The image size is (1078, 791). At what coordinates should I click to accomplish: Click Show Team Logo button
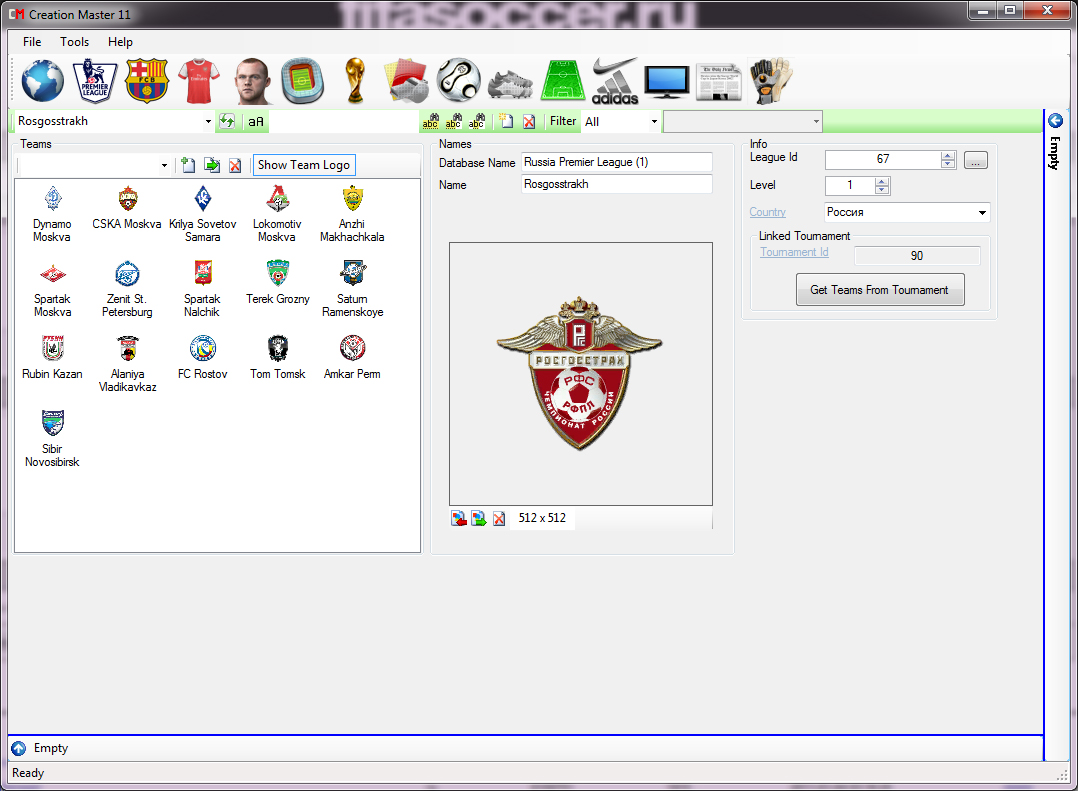(x=304, y=165)
